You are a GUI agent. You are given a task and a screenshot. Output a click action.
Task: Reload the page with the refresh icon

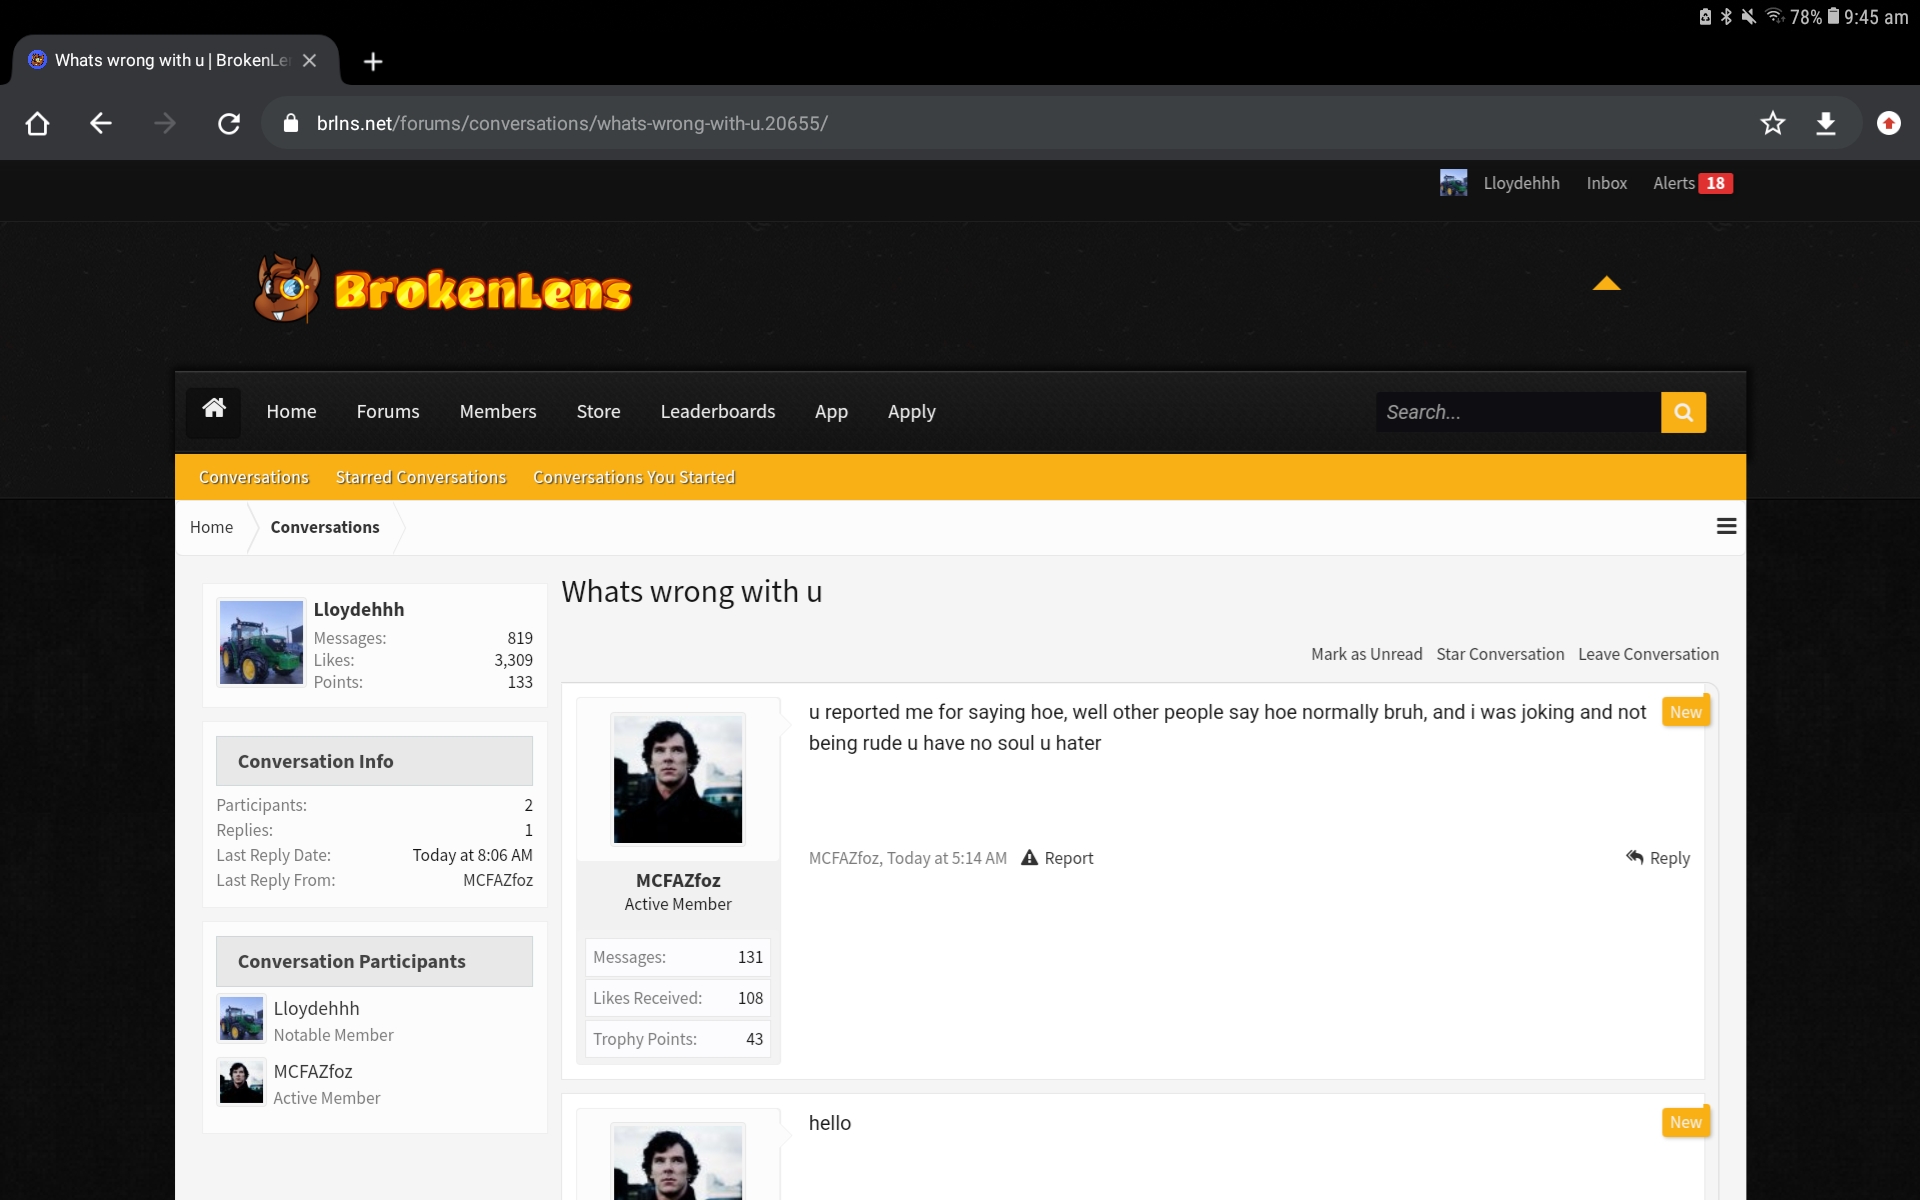(x=229, y=123)
